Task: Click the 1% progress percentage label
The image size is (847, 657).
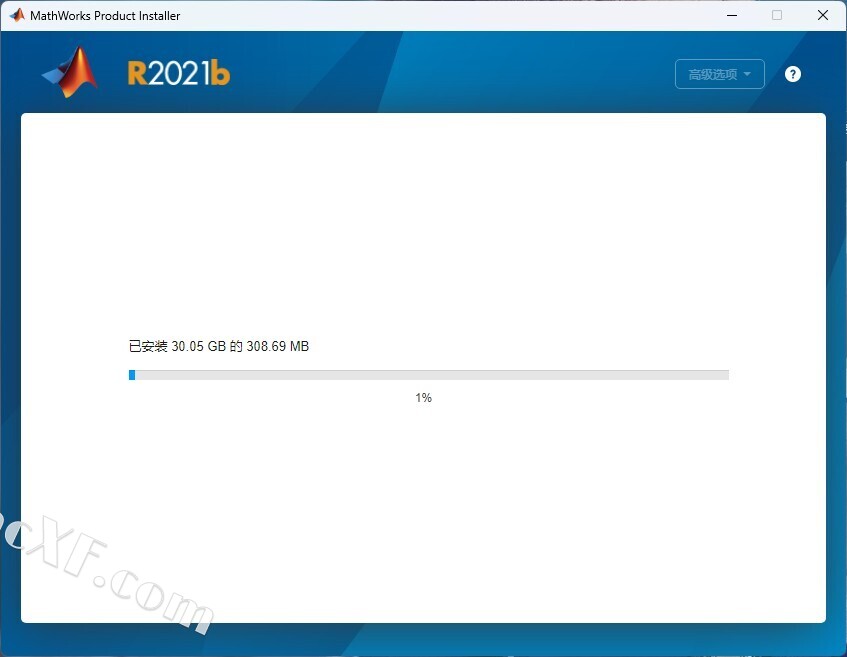Action: [424, 398]
